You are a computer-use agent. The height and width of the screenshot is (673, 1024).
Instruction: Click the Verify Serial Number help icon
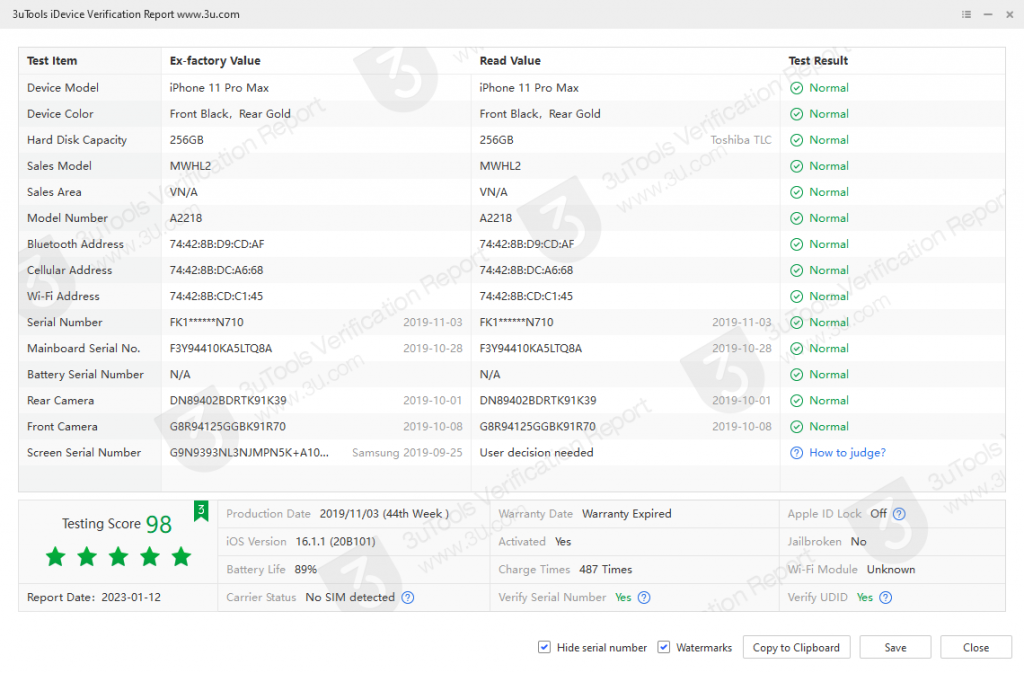click(644, 597)
